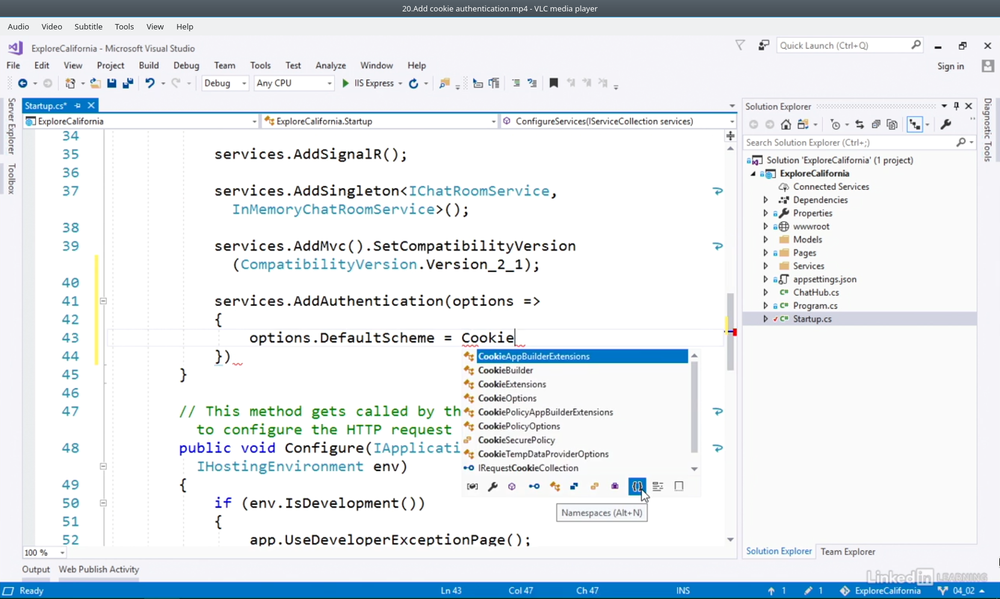Click the Navigate Backward toolbar arrow
This screenshot has width=1000, height=599.
22,83
